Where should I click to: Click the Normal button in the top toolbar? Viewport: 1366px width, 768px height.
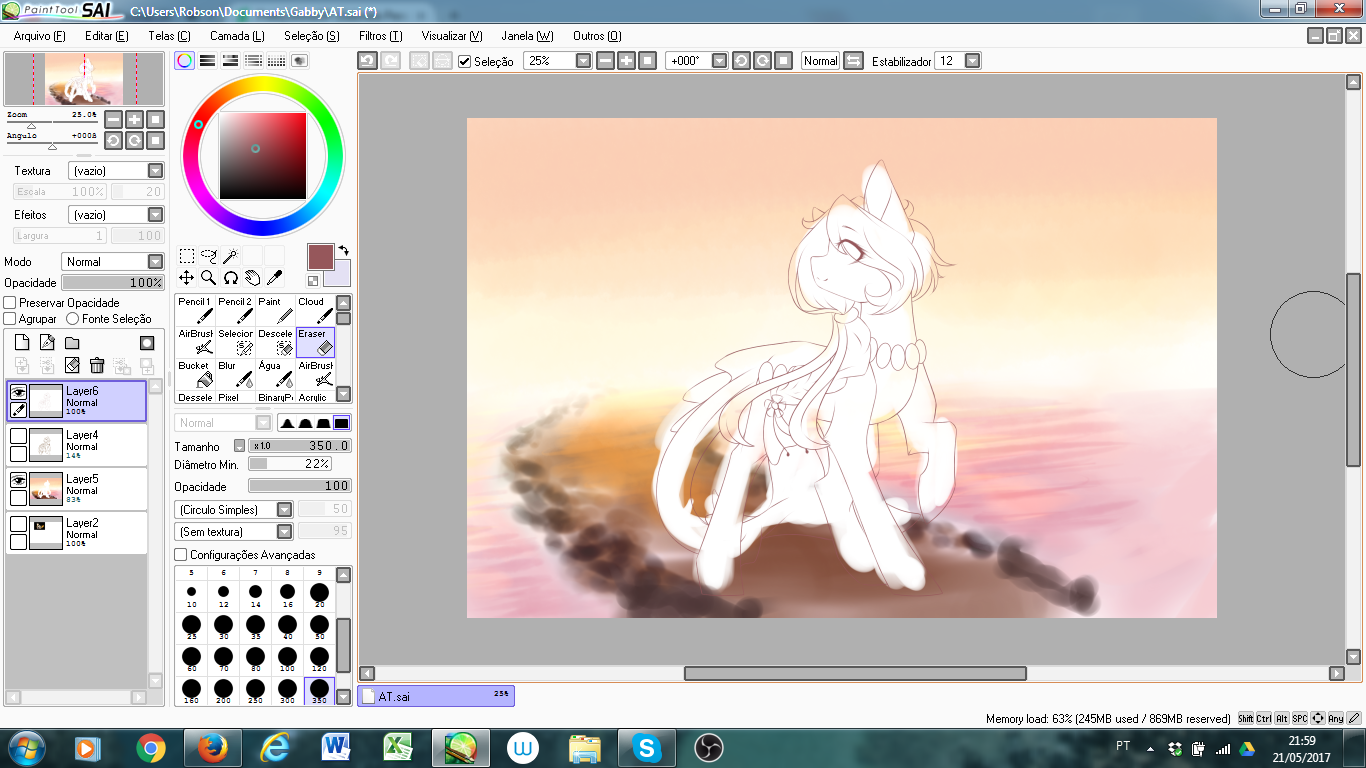[x=820, y=61]
